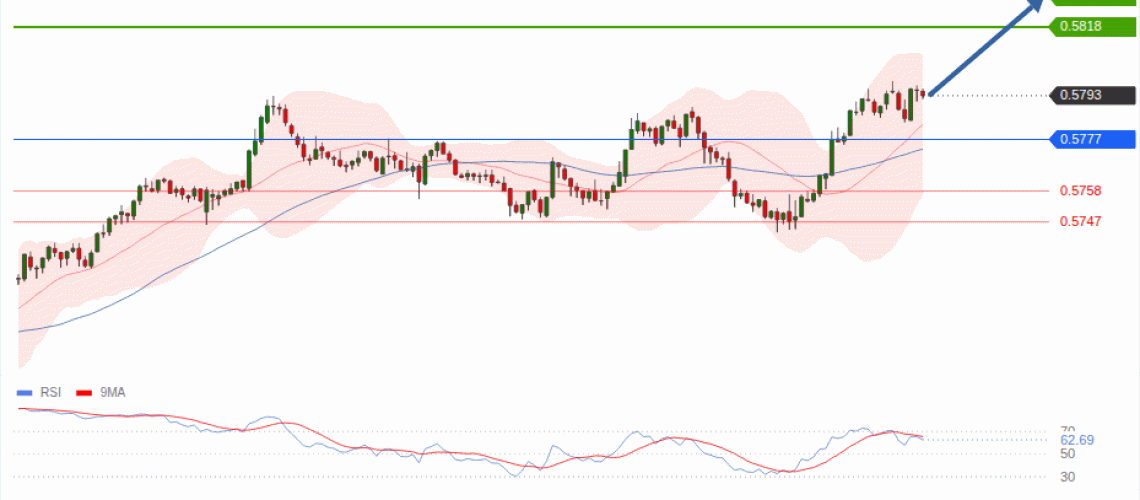The height and width of the screenshot is (500, 1140).
Task: Click the 0.5793 current price label
Action: (x=1093, y=94)
